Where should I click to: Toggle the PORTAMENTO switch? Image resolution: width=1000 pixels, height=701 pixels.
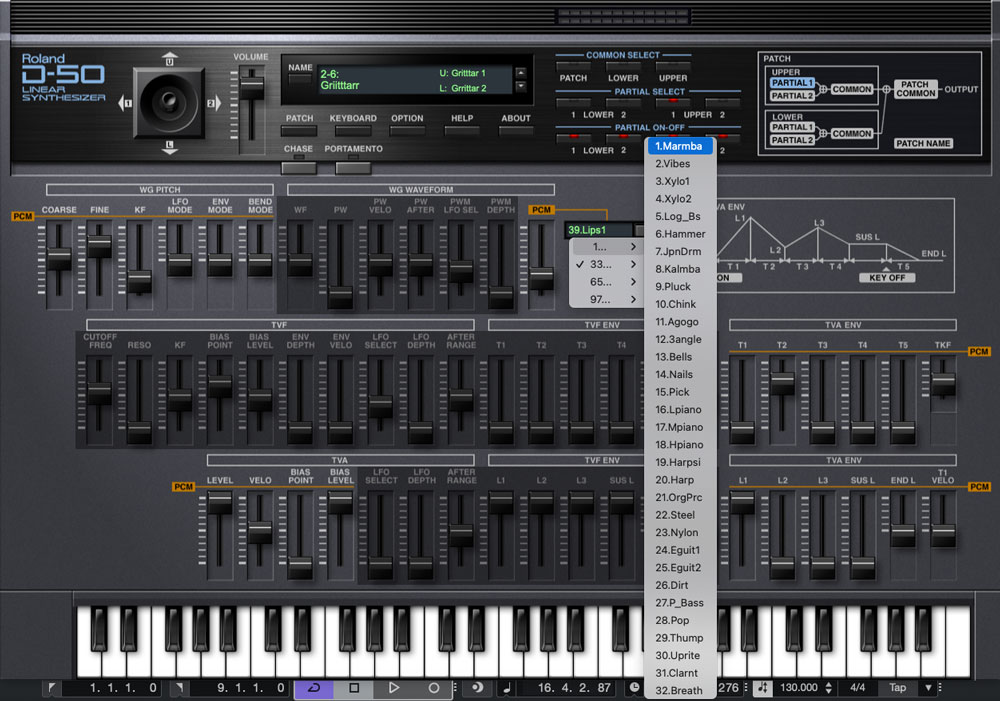pyautogui.click(x=353, y=168)
